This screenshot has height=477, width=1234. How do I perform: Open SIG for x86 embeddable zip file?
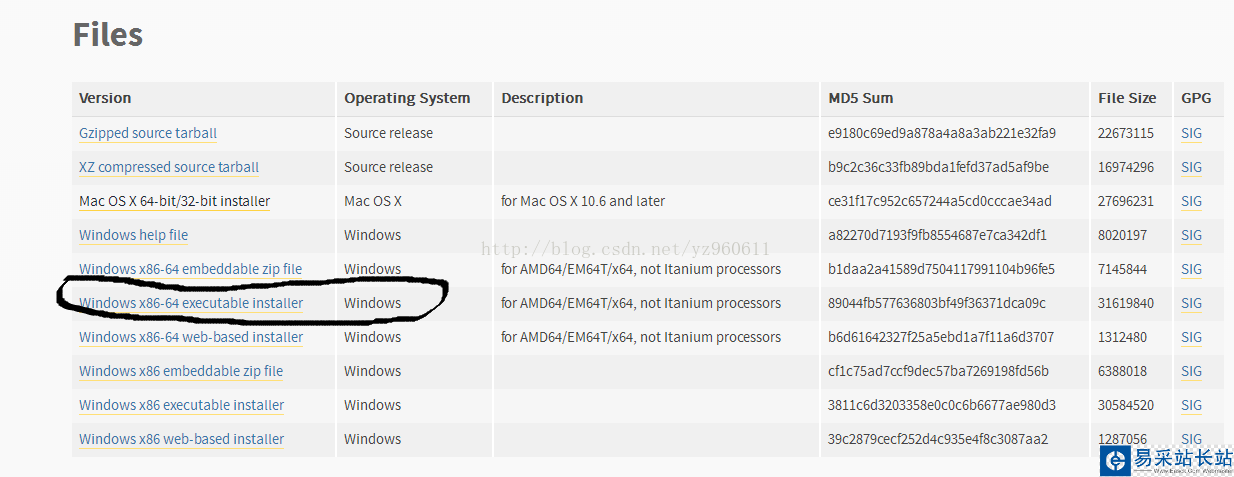[x=1191, y=371]
